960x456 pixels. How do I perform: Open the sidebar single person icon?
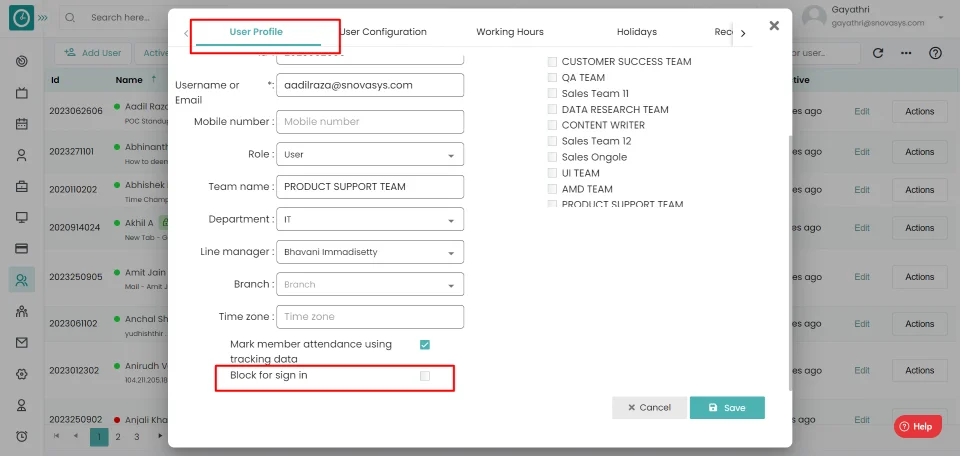coord(22,155)
